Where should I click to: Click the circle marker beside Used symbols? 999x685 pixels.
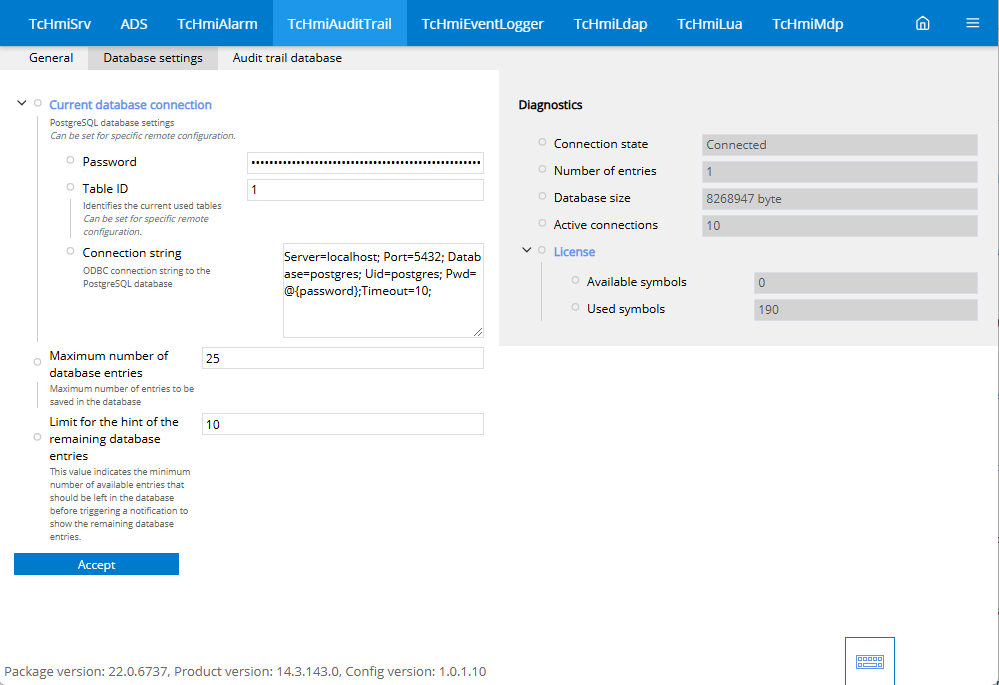point(575,307)
